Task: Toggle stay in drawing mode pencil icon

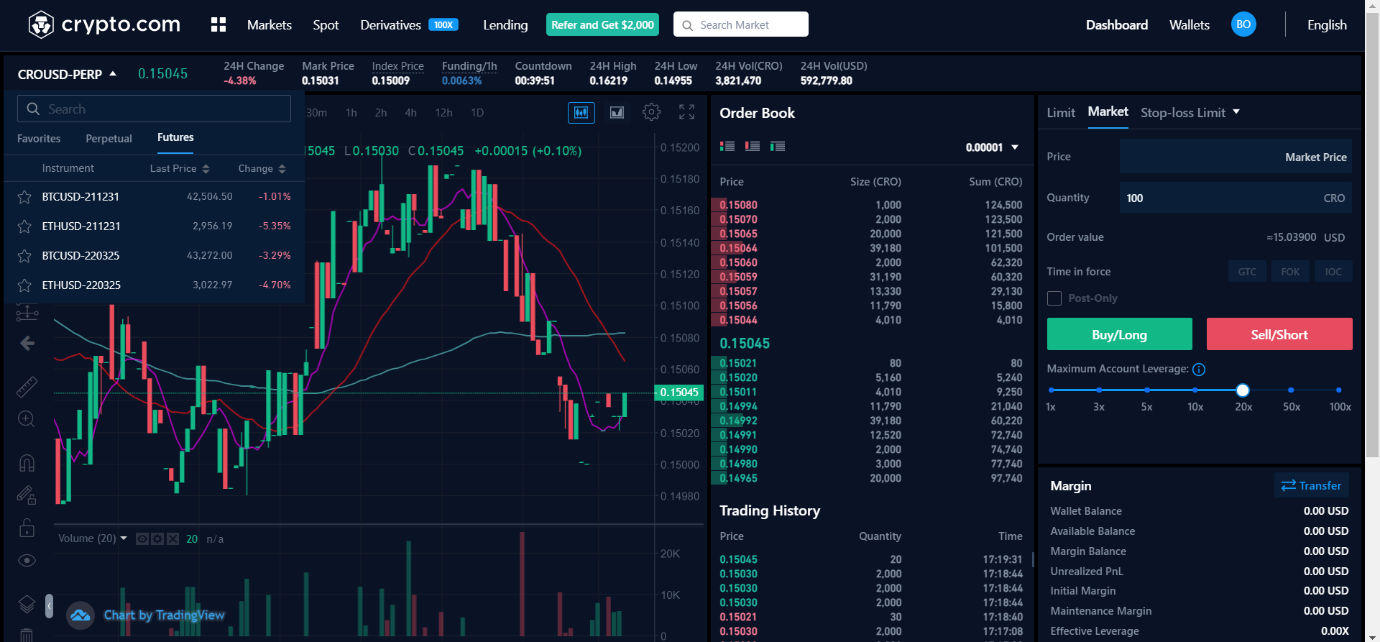Action: (x=27, y=495)
